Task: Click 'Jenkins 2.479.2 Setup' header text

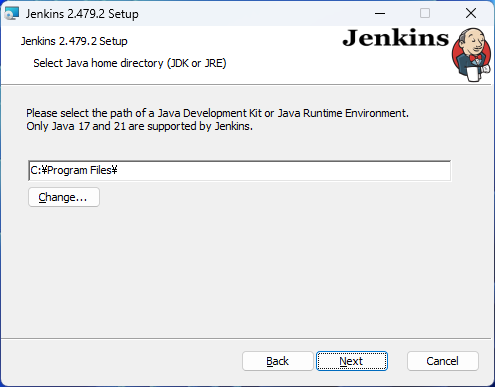Action: pyautogui.click(x=74, y=41)
